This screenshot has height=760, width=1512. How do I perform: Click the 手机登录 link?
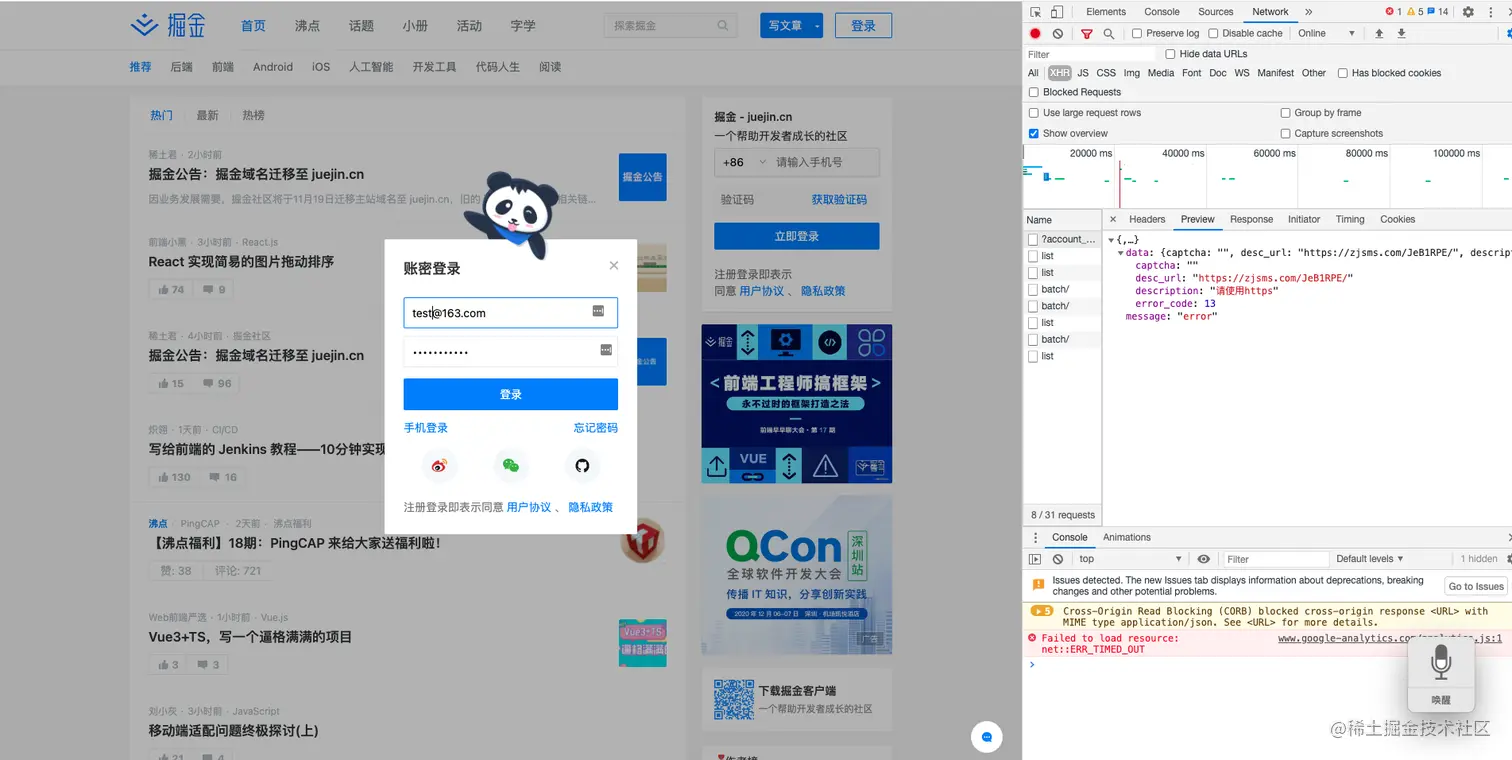click(x=426, y=428)
